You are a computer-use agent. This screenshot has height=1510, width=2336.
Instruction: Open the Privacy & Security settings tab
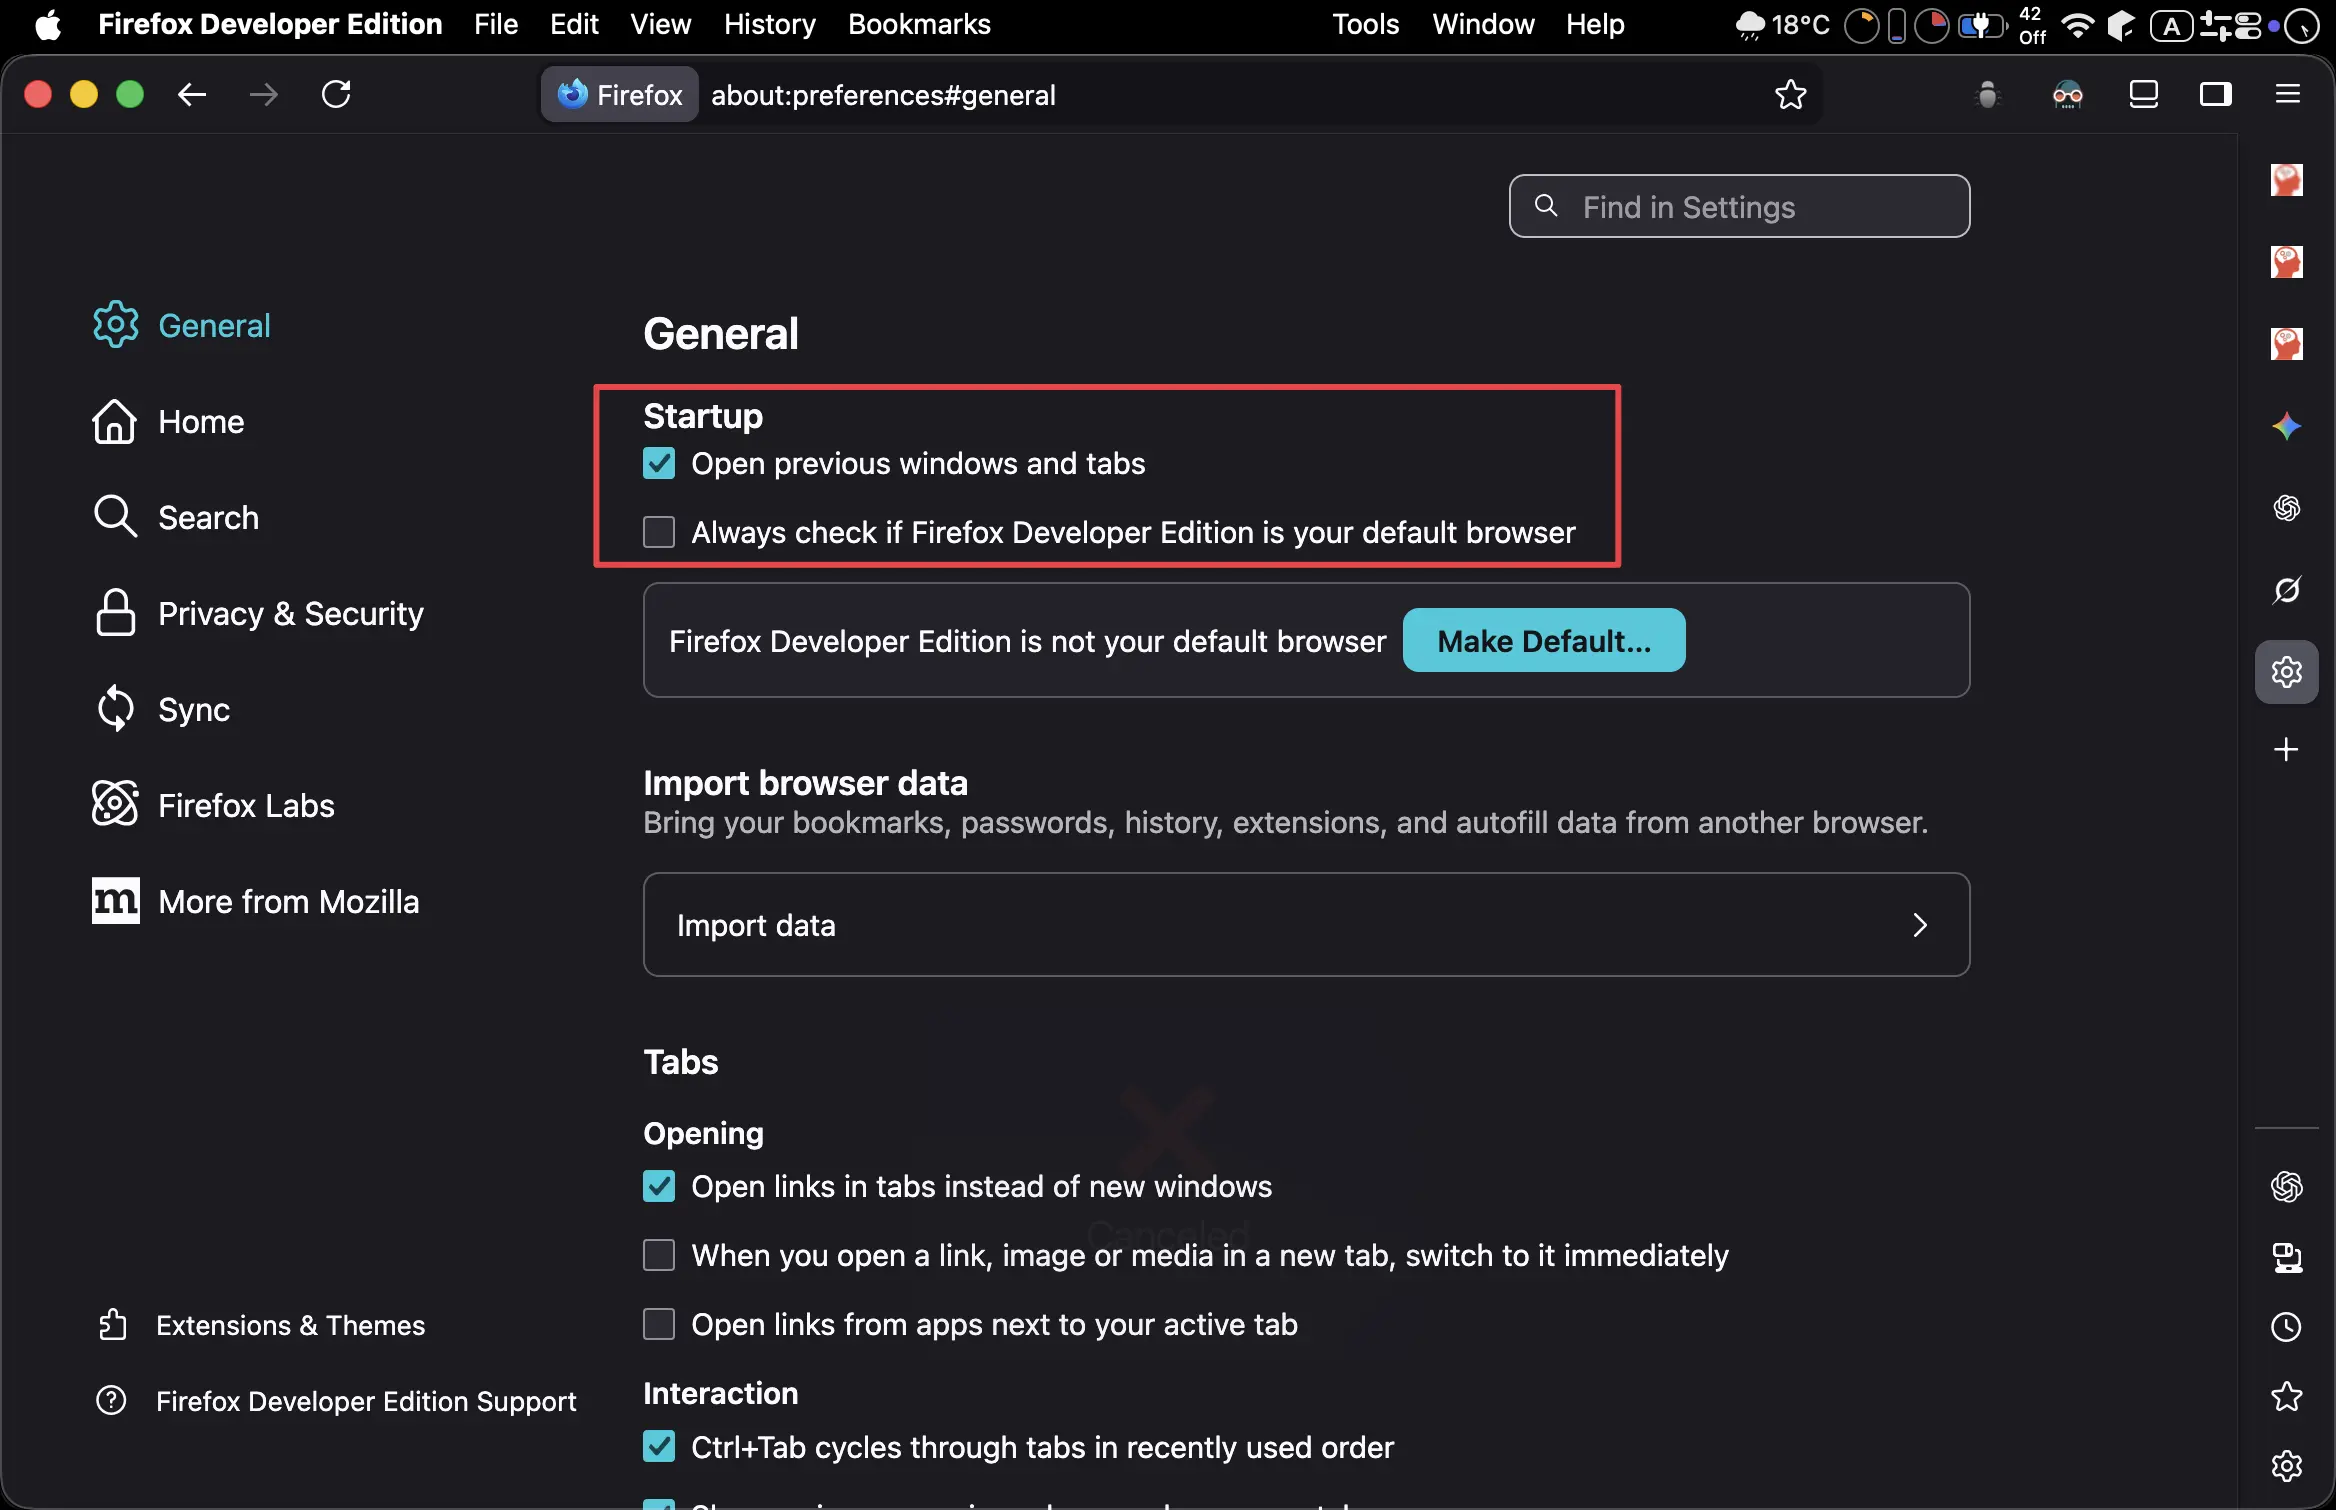pos(290,614)
